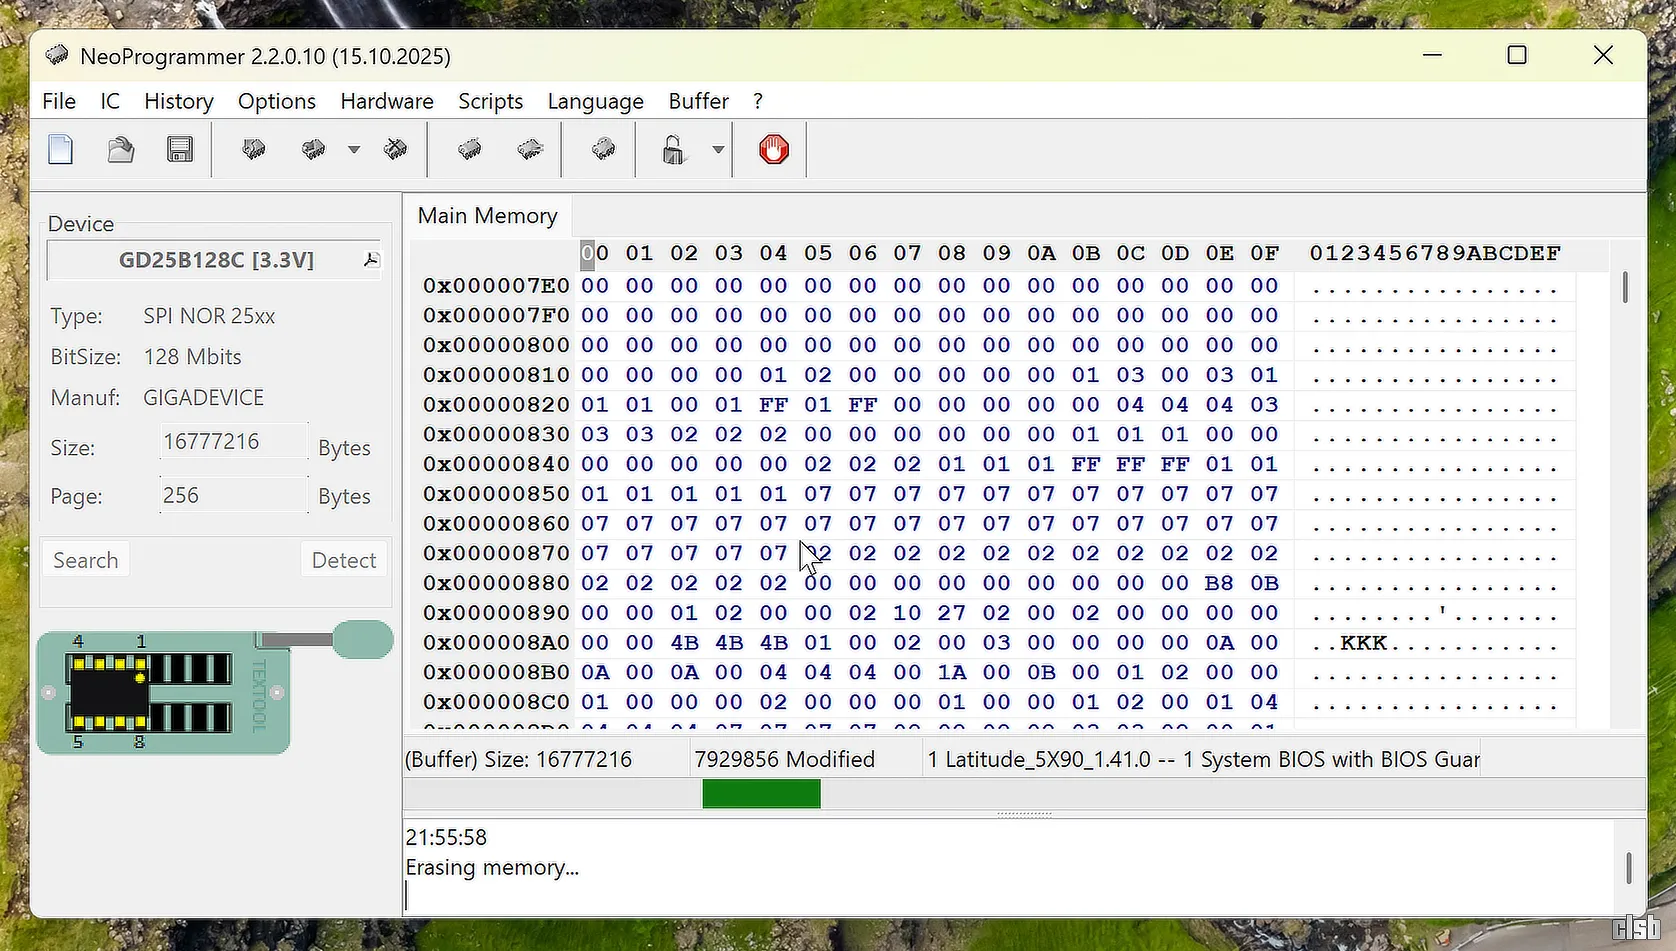Expand the dropdown arrow beside Write IC

click(353, 150)
